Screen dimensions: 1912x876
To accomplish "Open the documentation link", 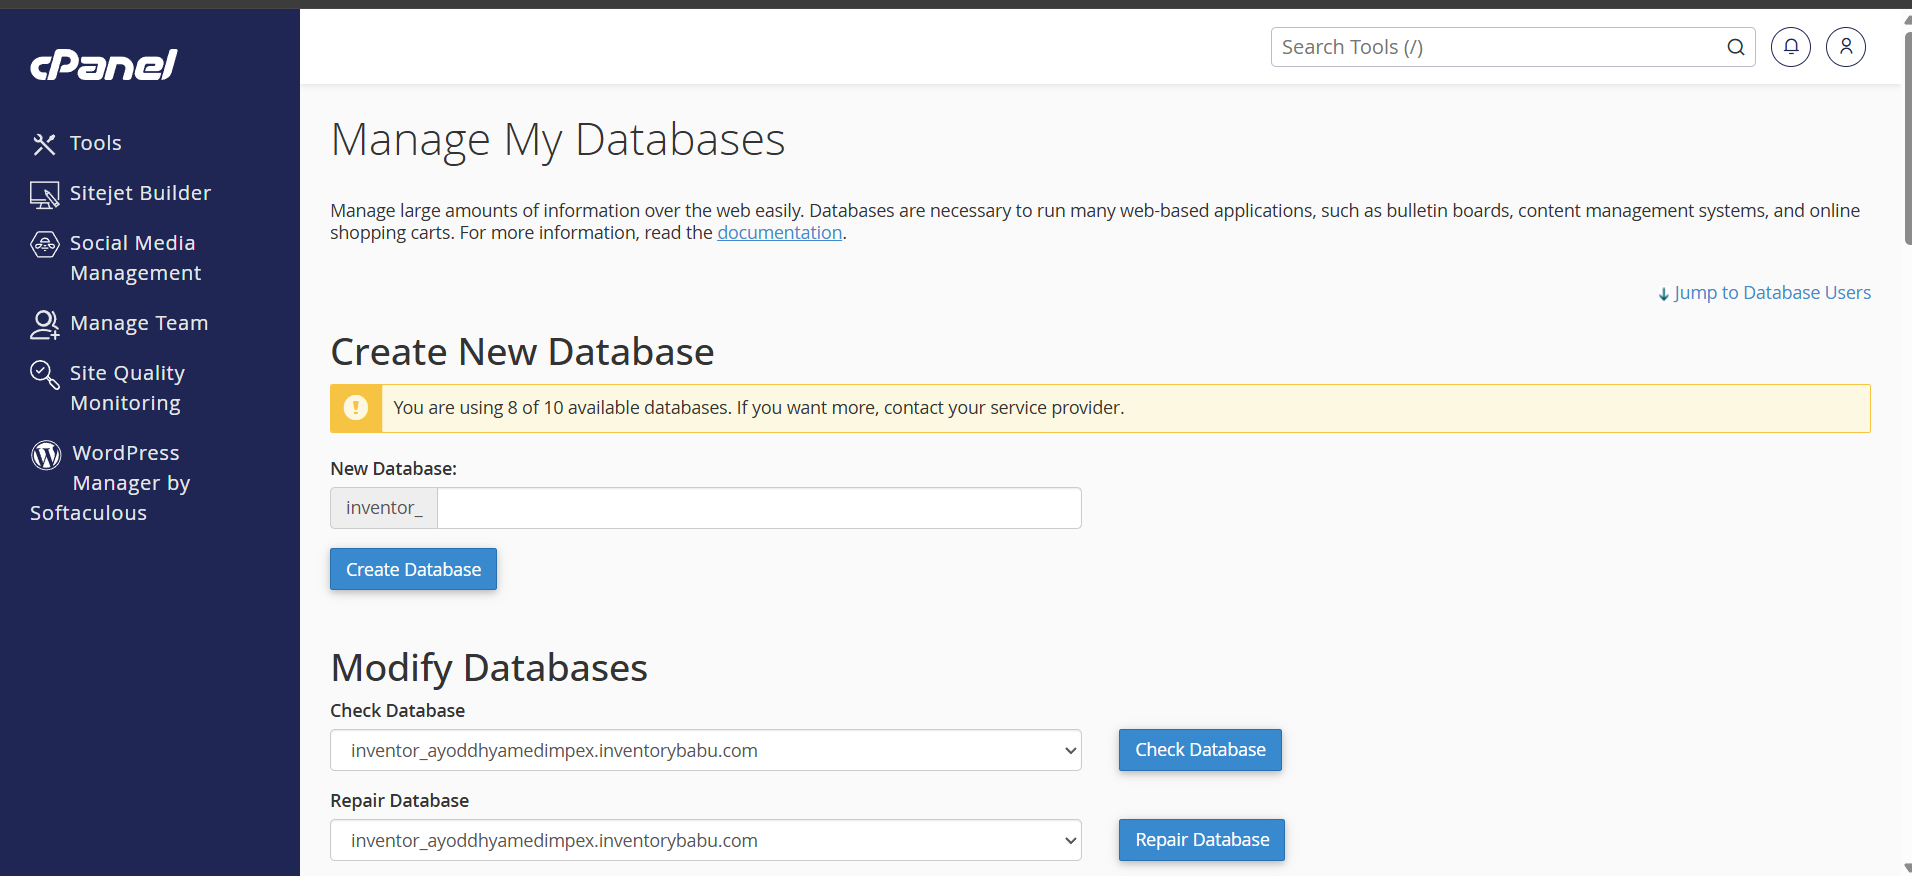I will point(780,233).
